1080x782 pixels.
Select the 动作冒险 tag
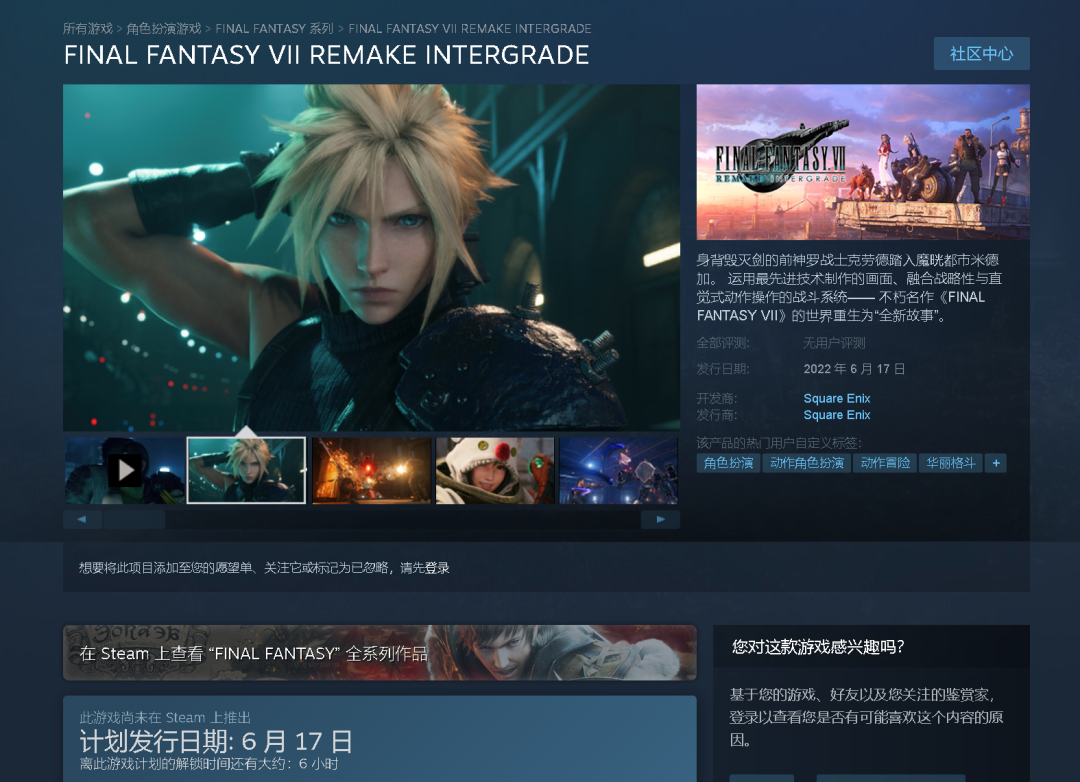[x=885, y=463]
